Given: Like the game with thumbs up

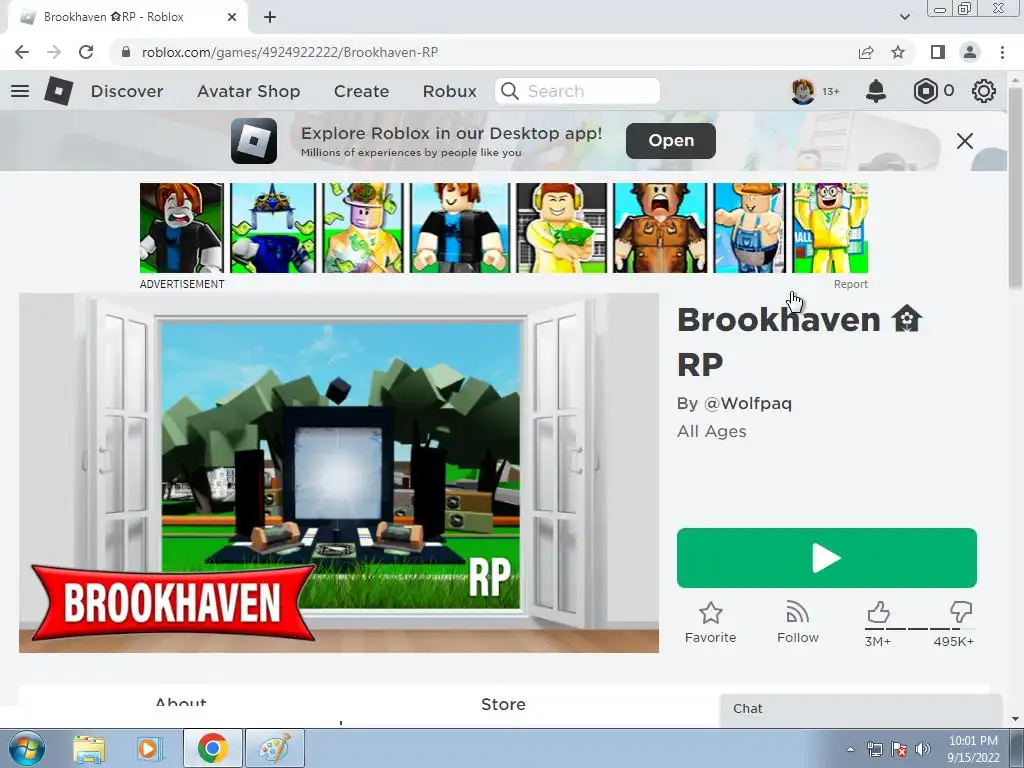Looking at the screenshot, I should click(x=878, y=613).
